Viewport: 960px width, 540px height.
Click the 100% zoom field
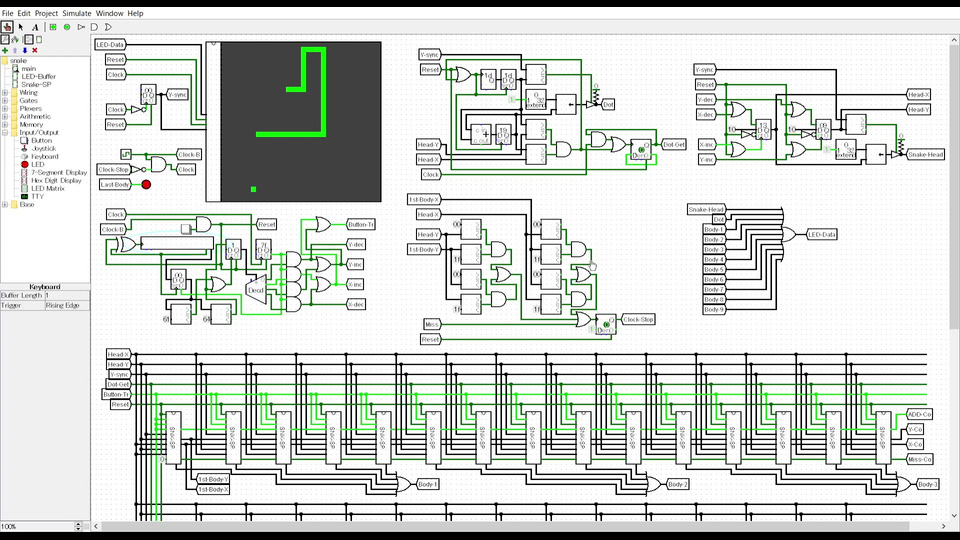[x=37, y=527]
